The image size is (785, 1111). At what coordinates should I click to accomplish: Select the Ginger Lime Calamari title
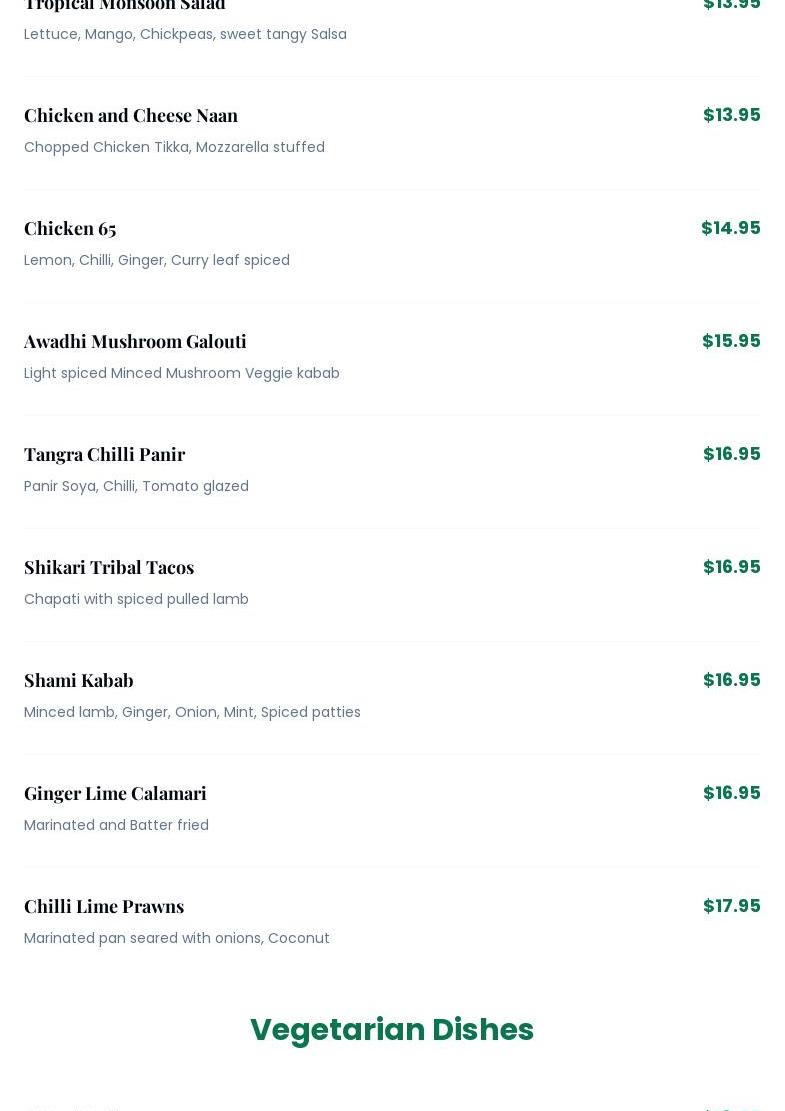115,794
